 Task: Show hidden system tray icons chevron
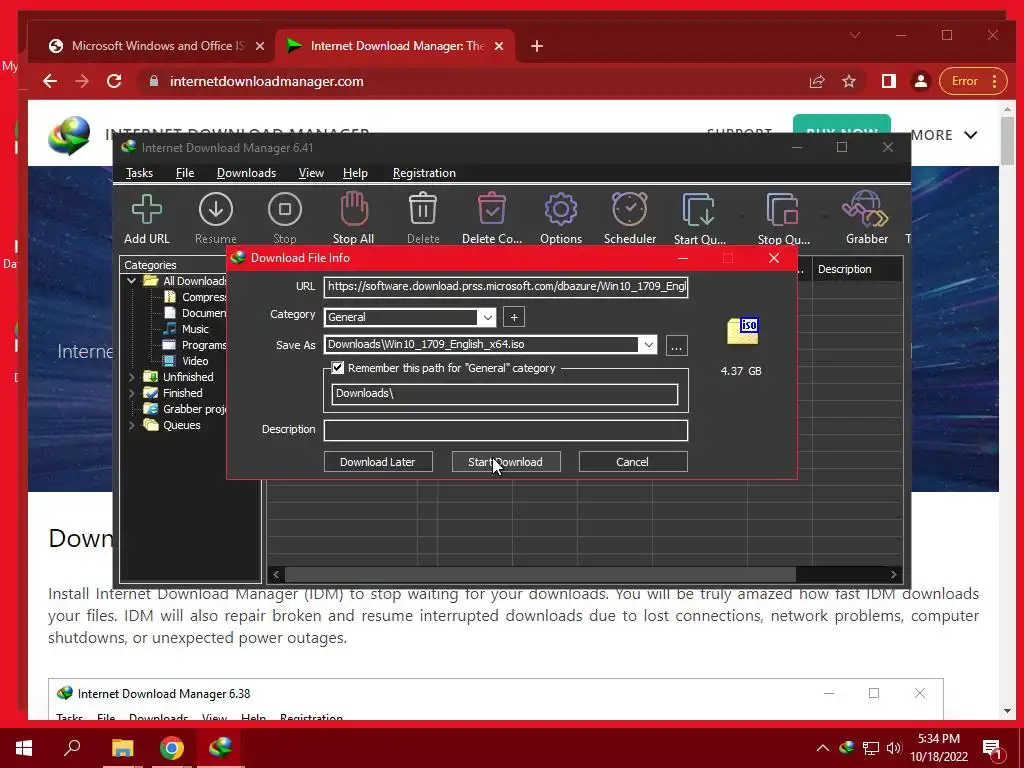pos(823,748)
